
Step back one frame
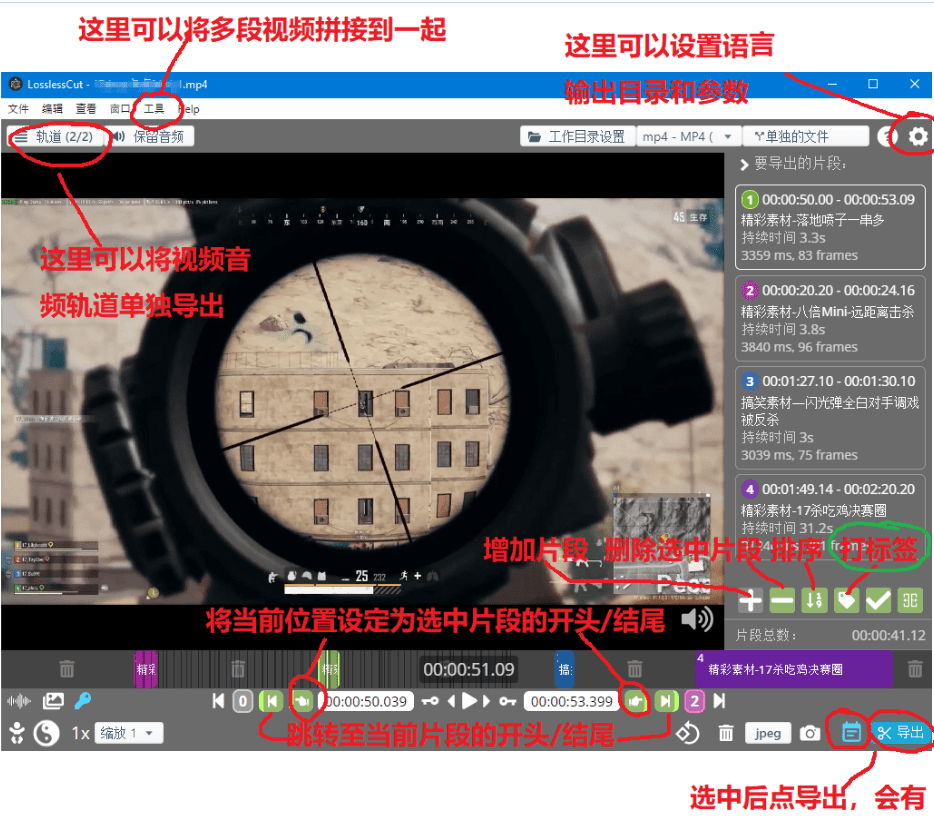pos(452,701)
